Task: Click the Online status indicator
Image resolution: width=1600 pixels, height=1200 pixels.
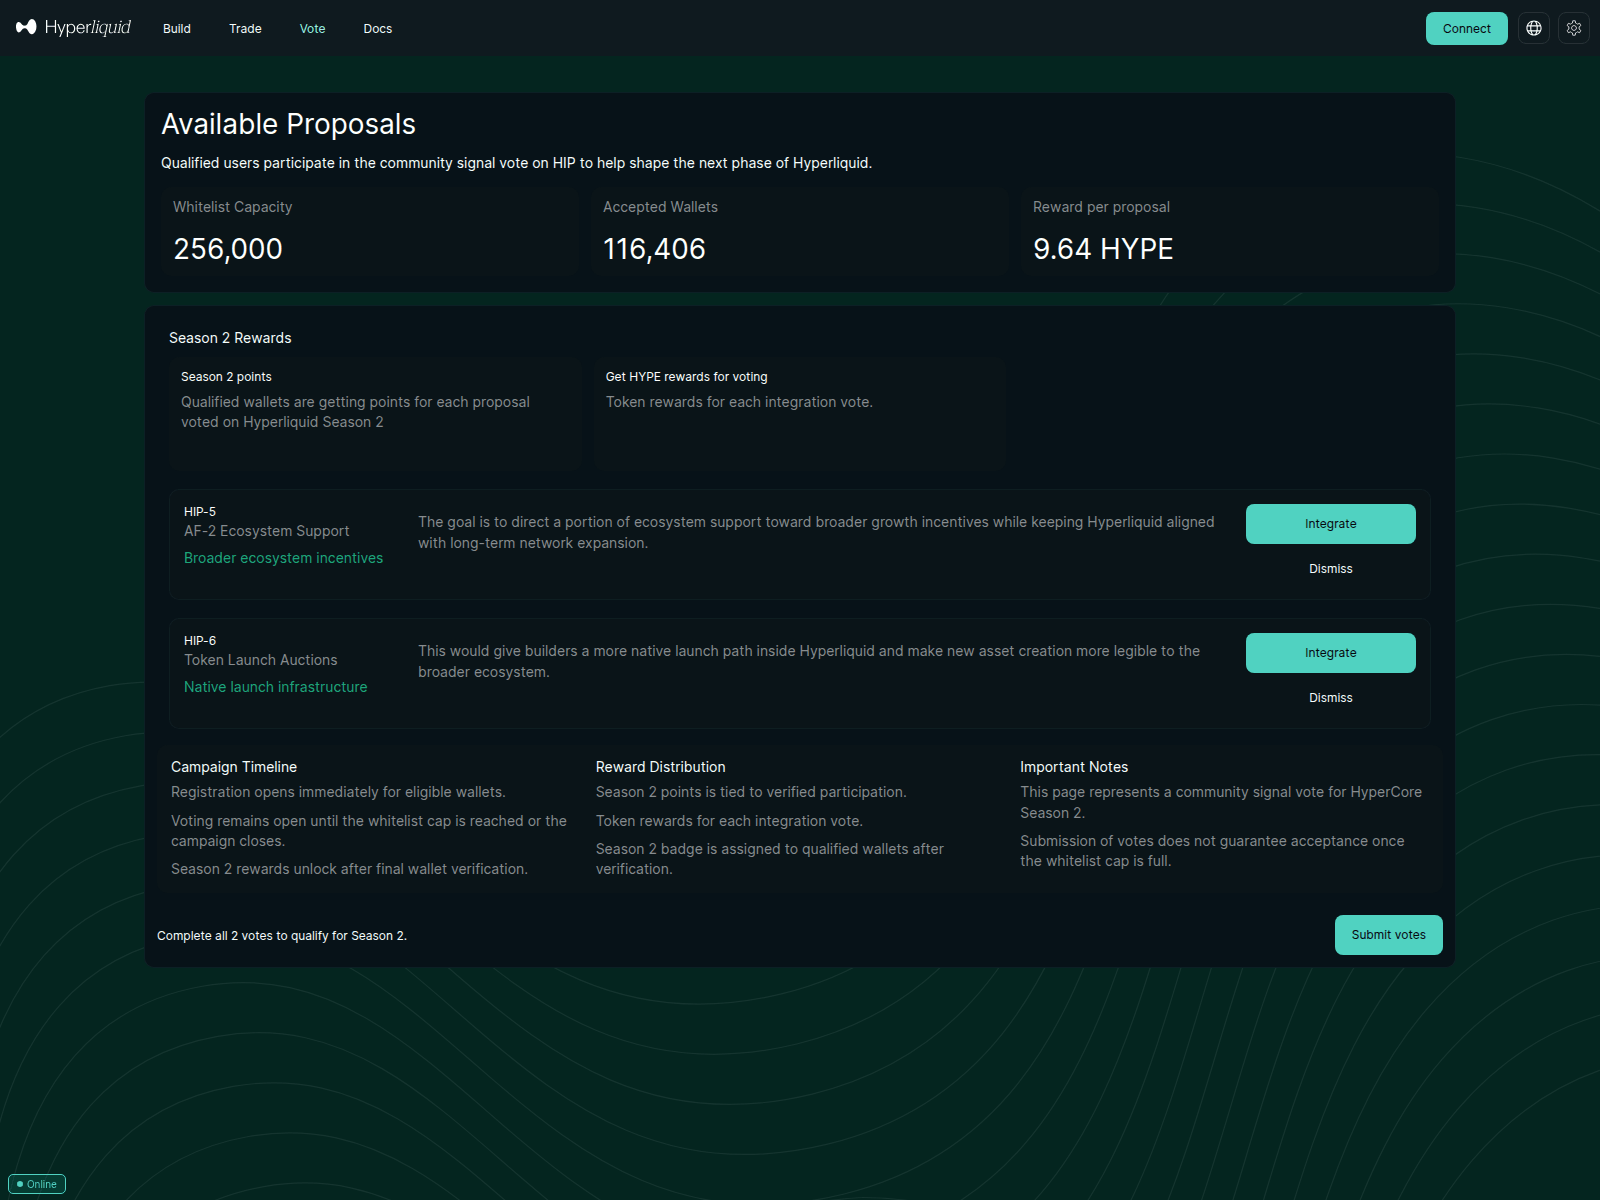Action: tap(37, 1184)
